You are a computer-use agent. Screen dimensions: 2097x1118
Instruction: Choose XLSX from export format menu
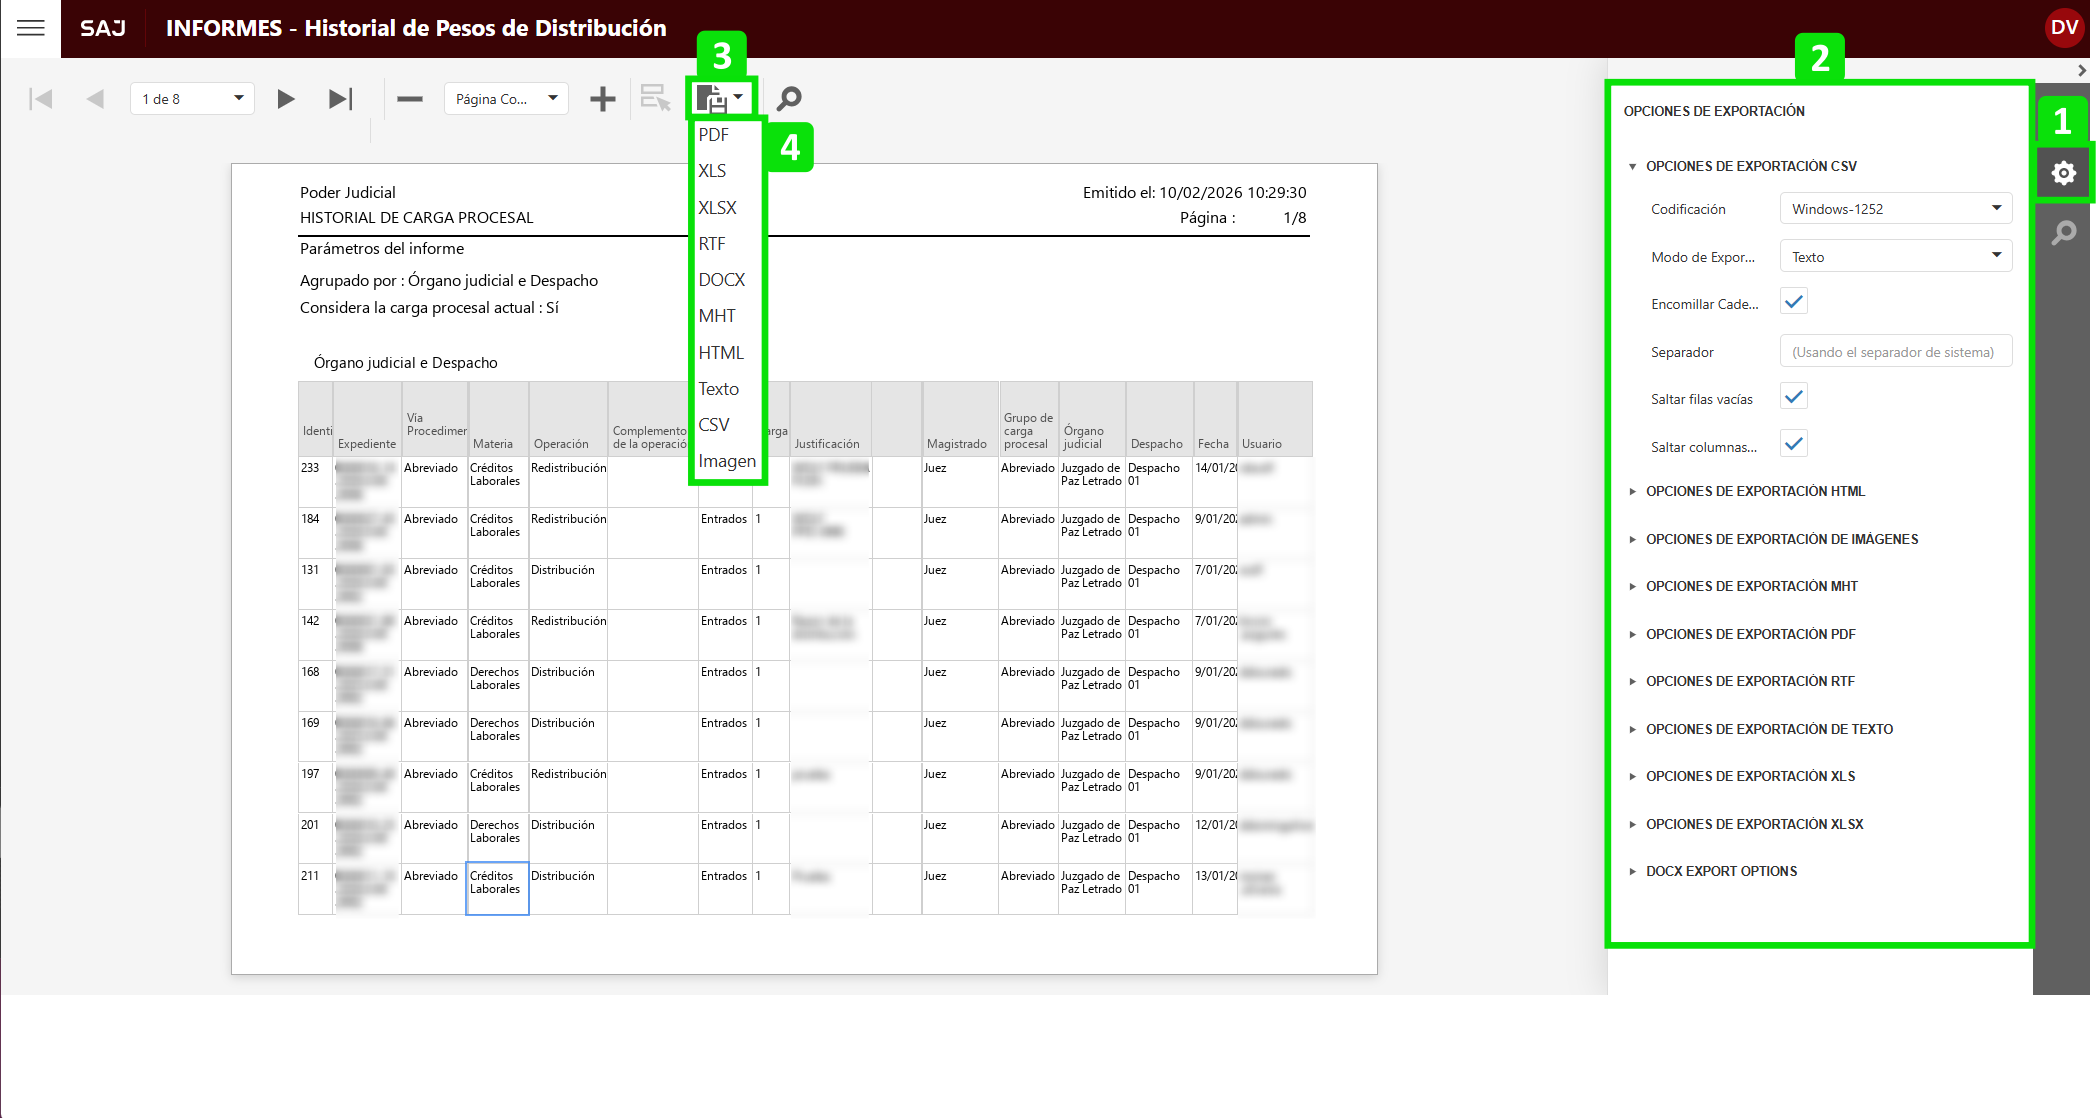click(x=717, y=208)
